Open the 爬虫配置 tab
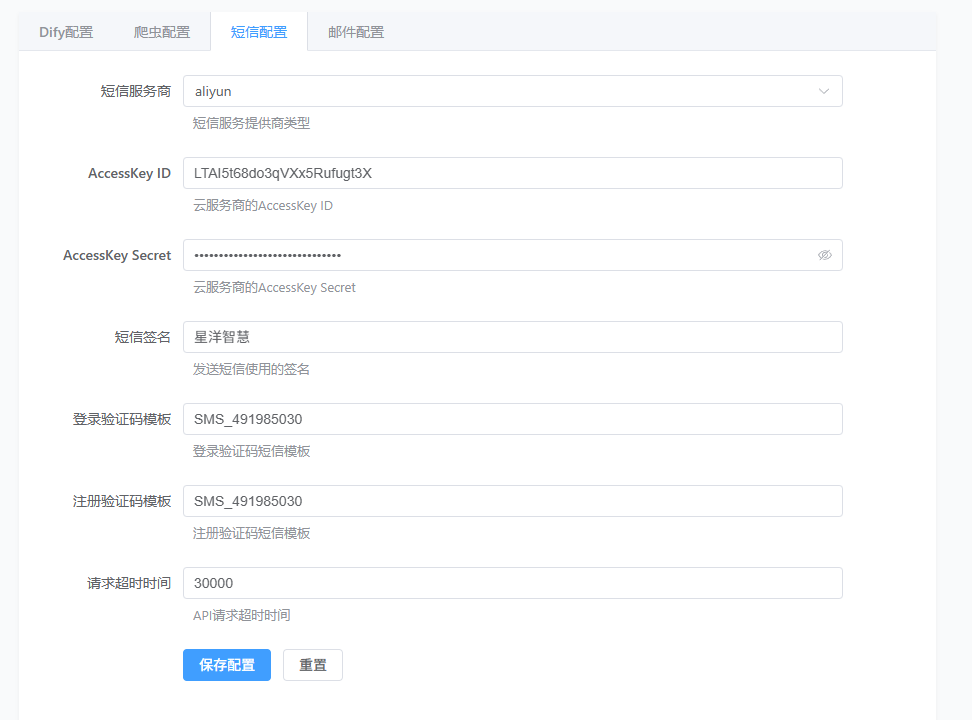Image resolution: width=972 pixels, height=720 pixels. coord(162,32)
